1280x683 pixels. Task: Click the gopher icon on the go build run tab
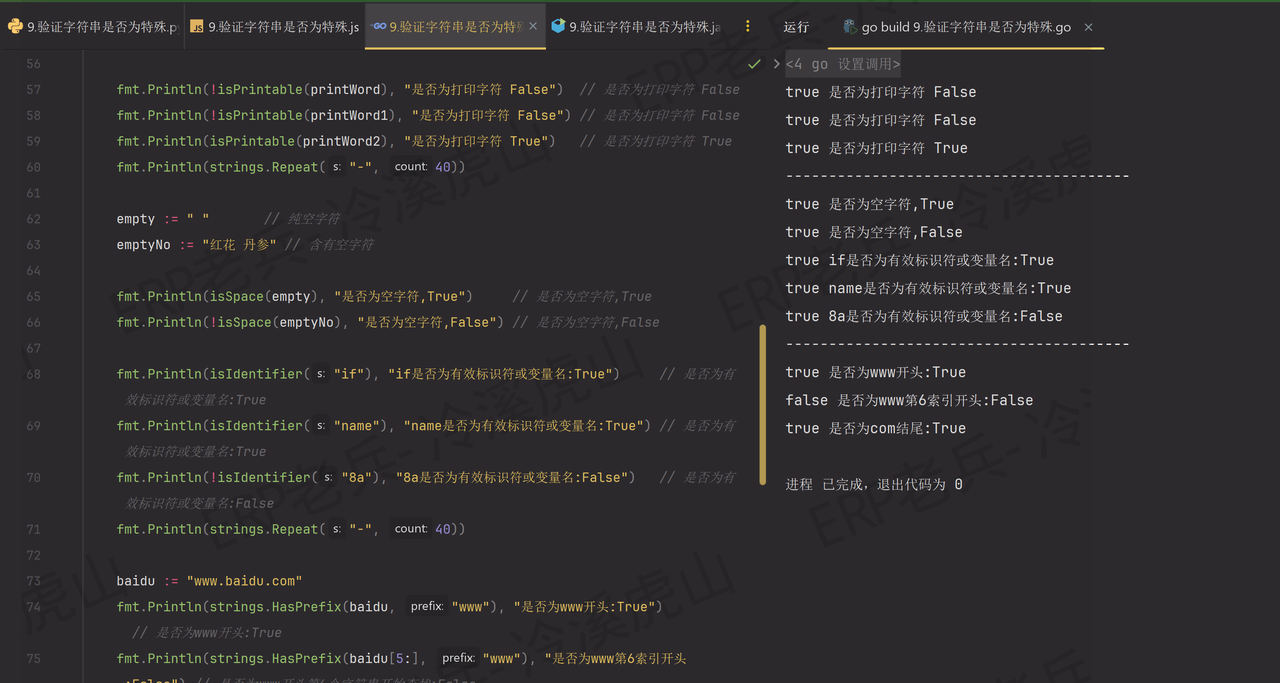point(849,28)
